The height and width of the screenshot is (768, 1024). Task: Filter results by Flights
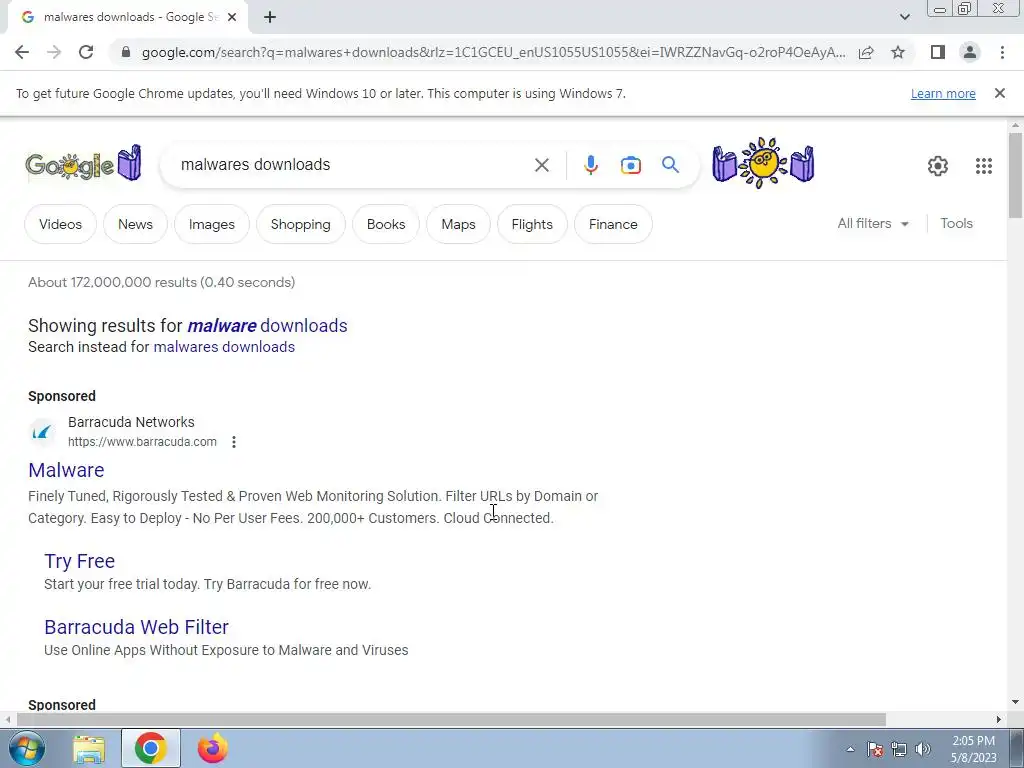[532, 224]
